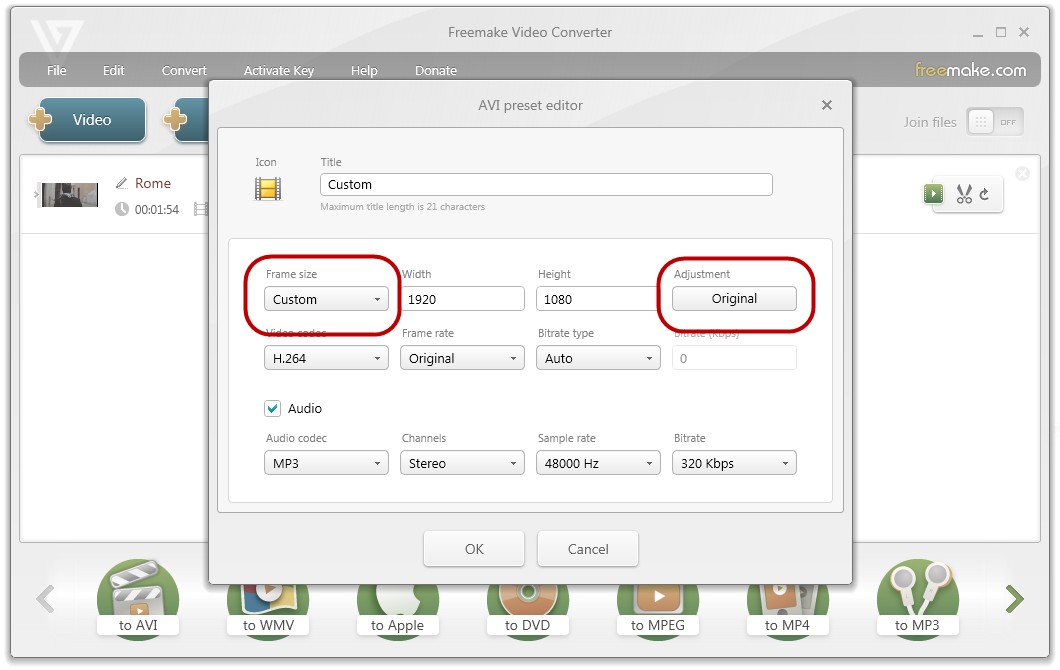Close the AVI preset editor dialog
The width and height of the screenshot is (1060, 670).
pos(827,105)
